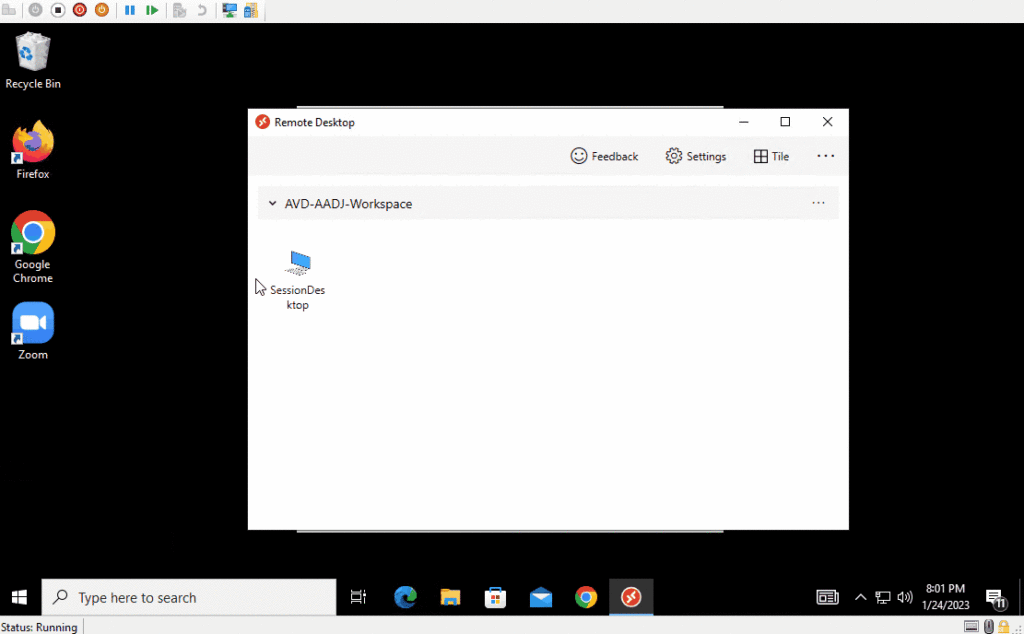Screen dimensions: 1024x634
Task: Open Remote Desktop toolbar overflow menu
Action: (x=825, y=156)
